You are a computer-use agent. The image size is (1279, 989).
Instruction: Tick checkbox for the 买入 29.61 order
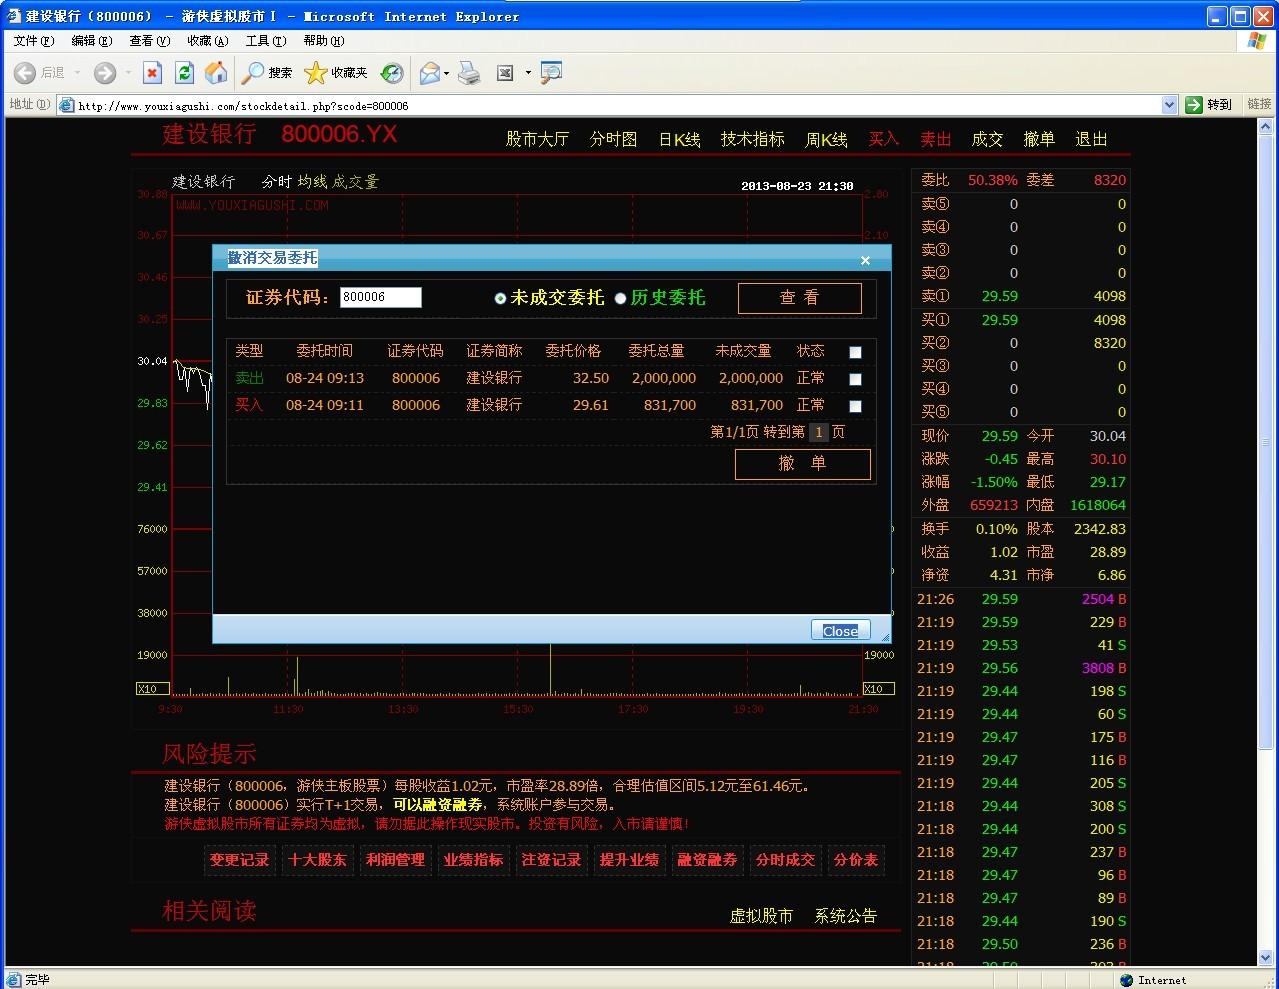pyautogui.click(x=855, y=406)
